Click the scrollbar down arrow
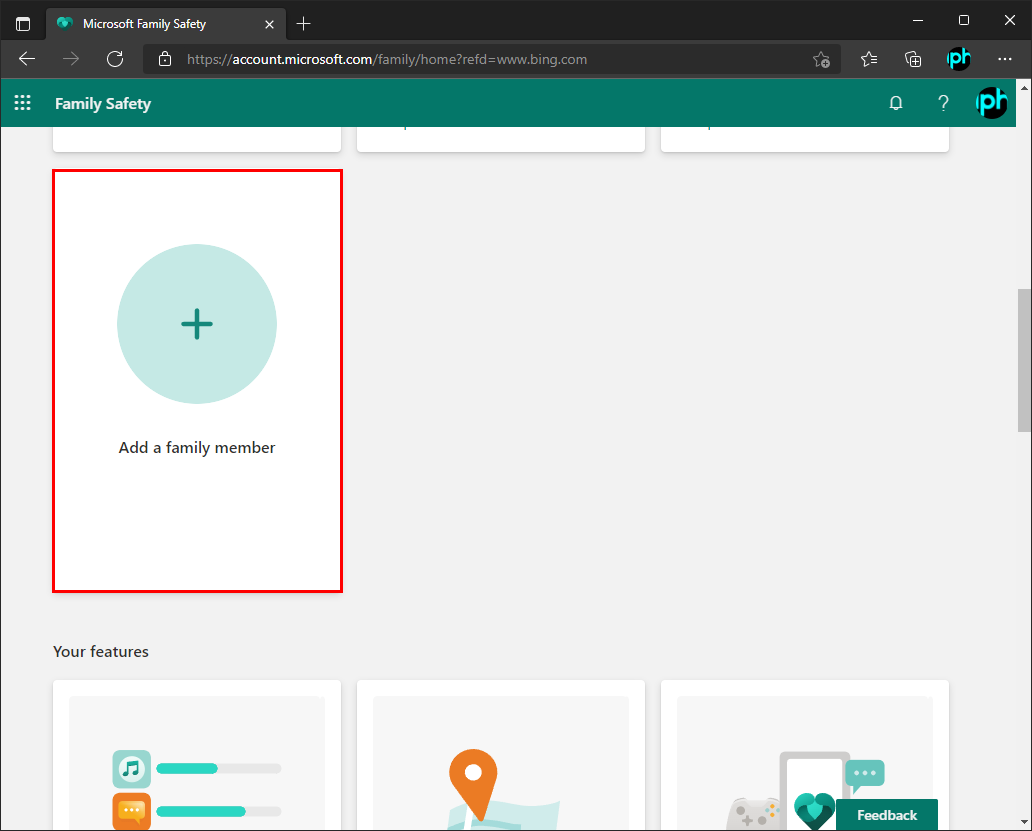 pyautogui.click(x=1024, y=822)
